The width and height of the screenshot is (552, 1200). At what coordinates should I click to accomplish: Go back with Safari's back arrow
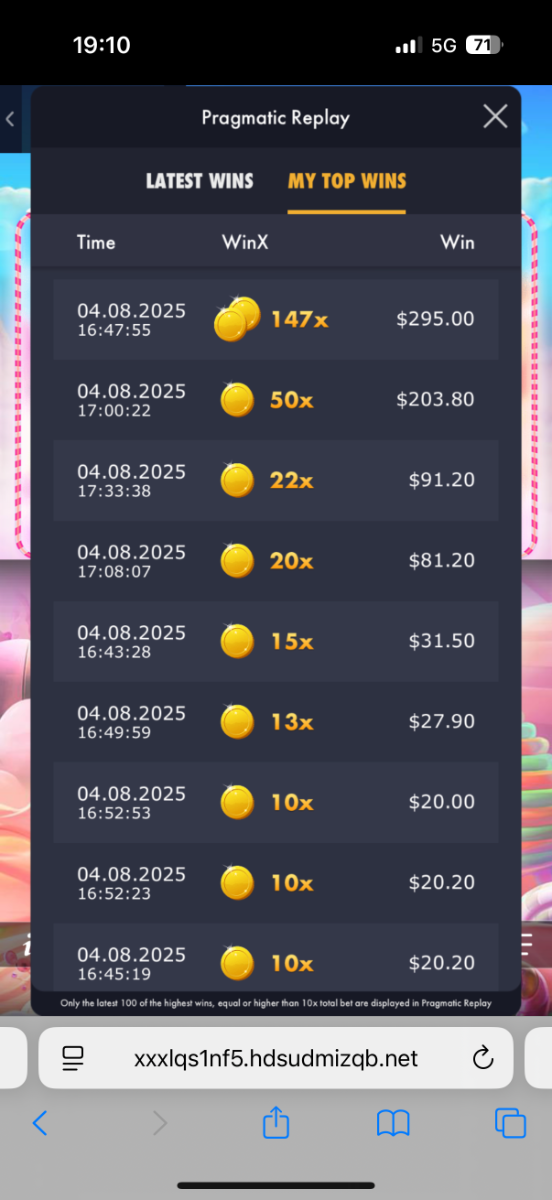coord(40,1124)
